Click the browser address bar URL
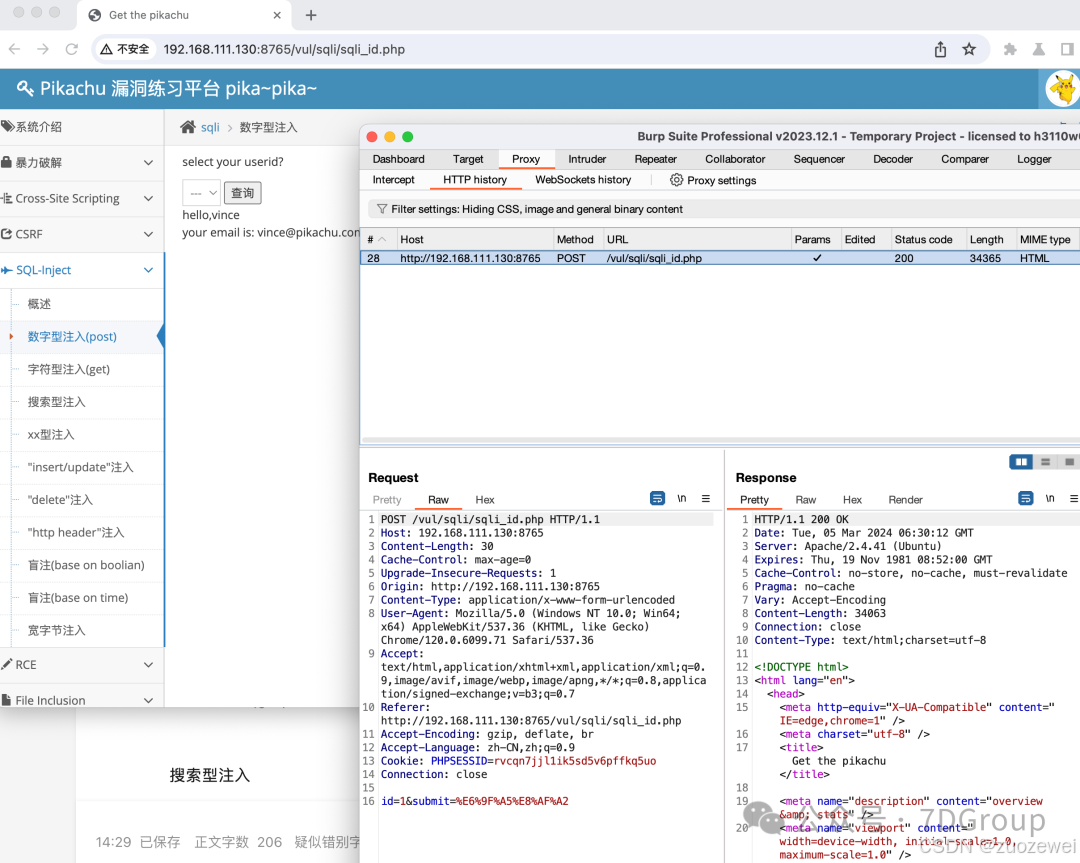The width and height of the screenshot is (1080, 863). tap(284, 49)
